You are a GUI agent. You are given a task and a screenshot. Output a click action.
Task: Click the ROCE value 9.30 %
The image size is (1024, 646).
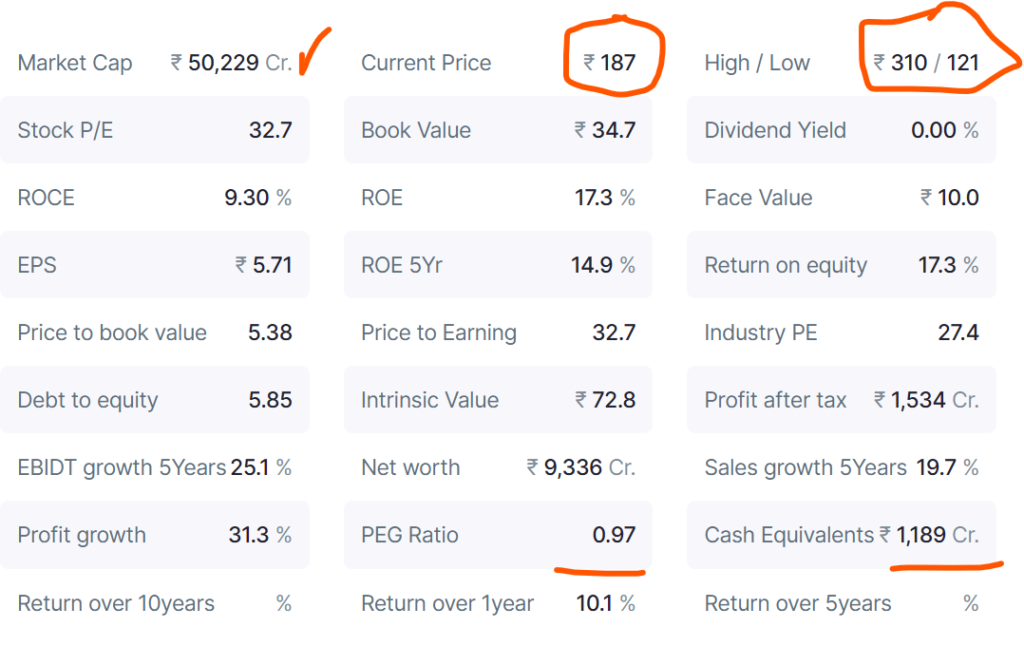coord(258,198)
